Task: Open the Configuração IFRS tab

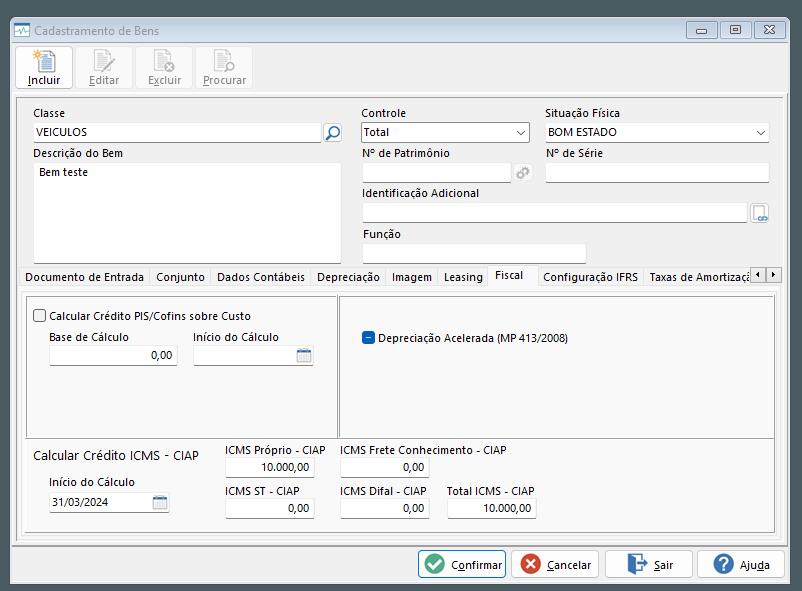Action: (590, 277)
